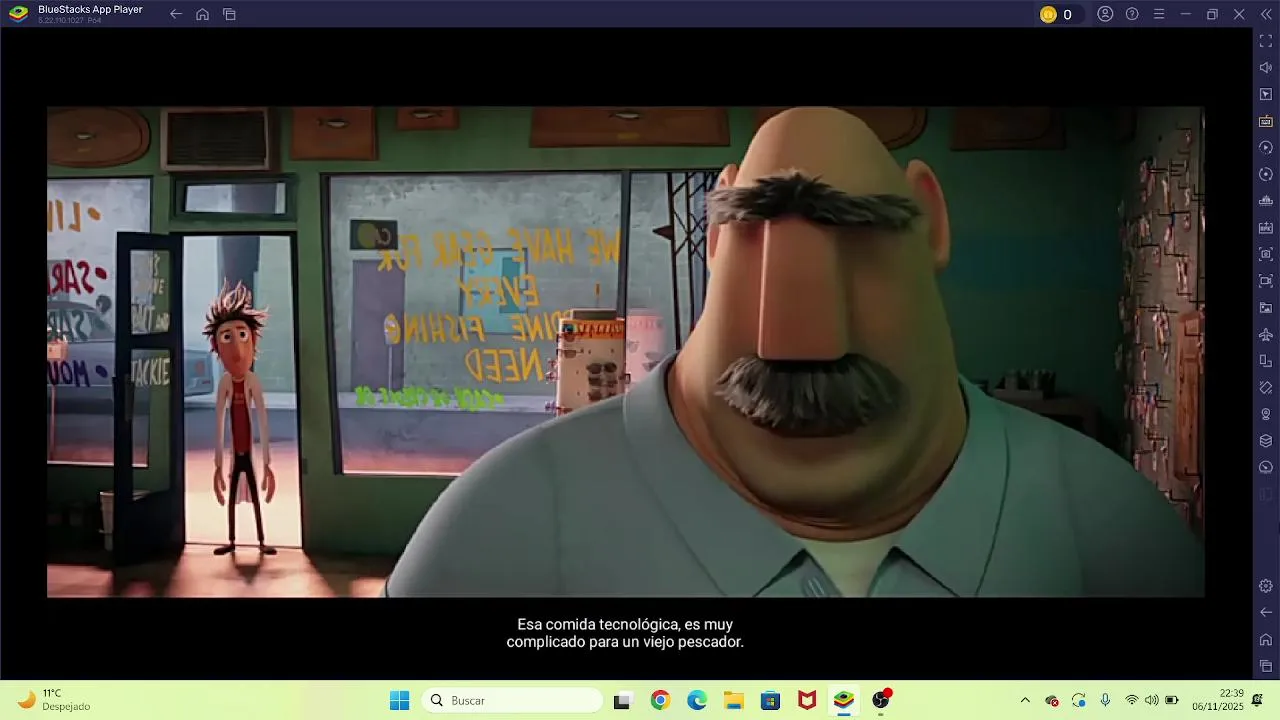Click the sidebar recent apps icon
The width and height of the screenshot is (1280, 720).
[1266, 666]
